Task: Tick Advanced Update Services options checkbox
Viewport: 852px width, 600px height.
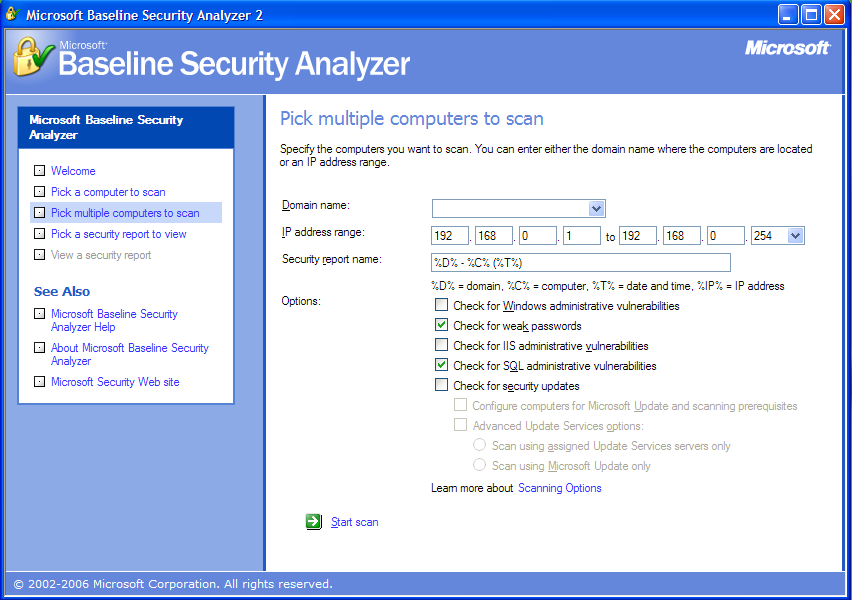Action: pyautogui.click(x=460, y=425)
